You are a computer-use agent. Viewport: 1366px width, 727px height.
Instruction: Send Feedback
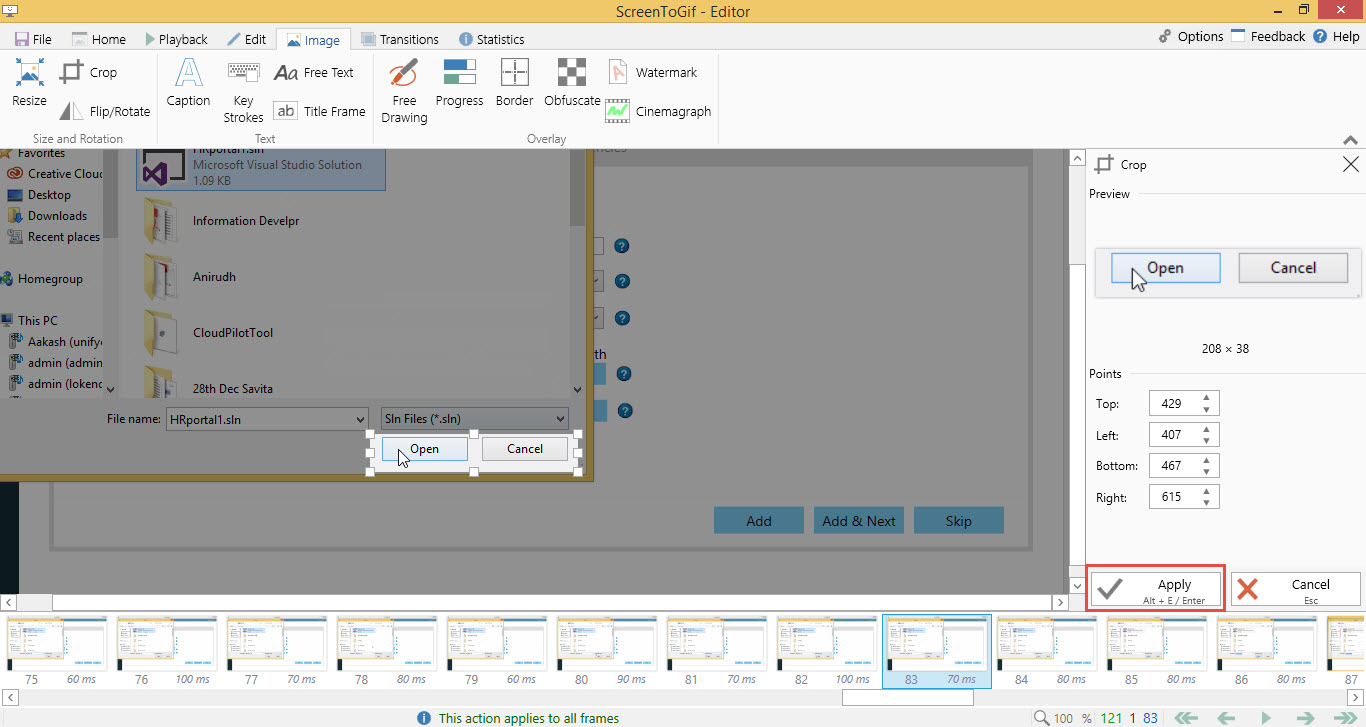[x=1268, y=36]
